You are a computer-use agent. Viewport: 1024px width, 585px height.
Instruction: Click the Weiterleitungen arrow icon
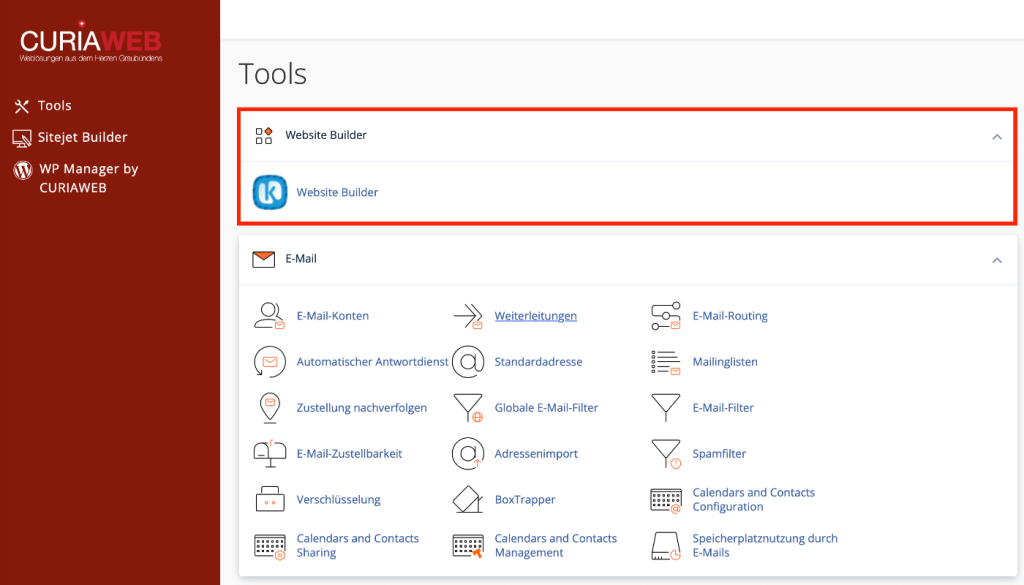pos(468,316)
